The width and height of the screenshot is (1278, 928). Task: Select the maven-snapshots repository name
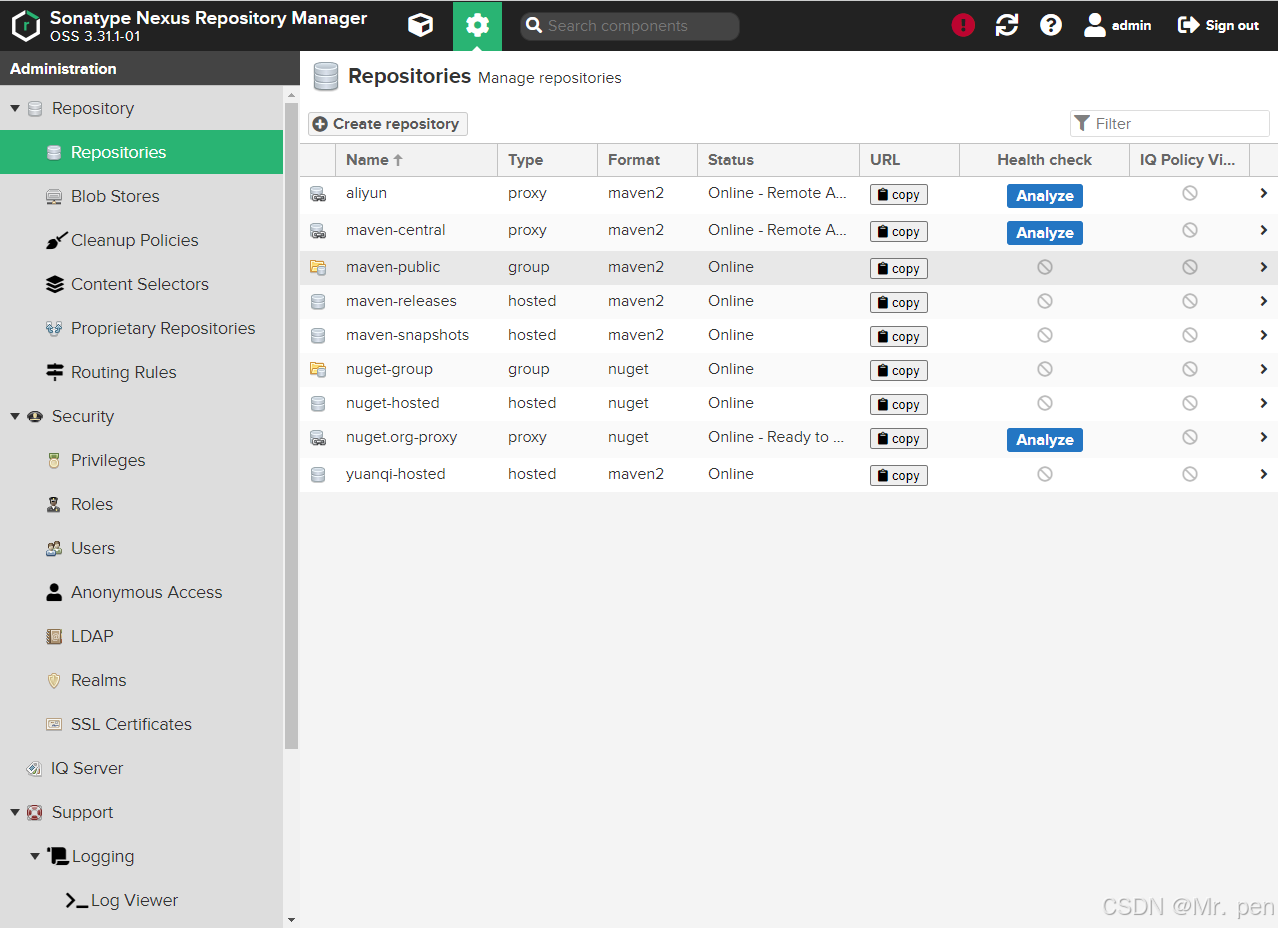[x=407, y=335]
